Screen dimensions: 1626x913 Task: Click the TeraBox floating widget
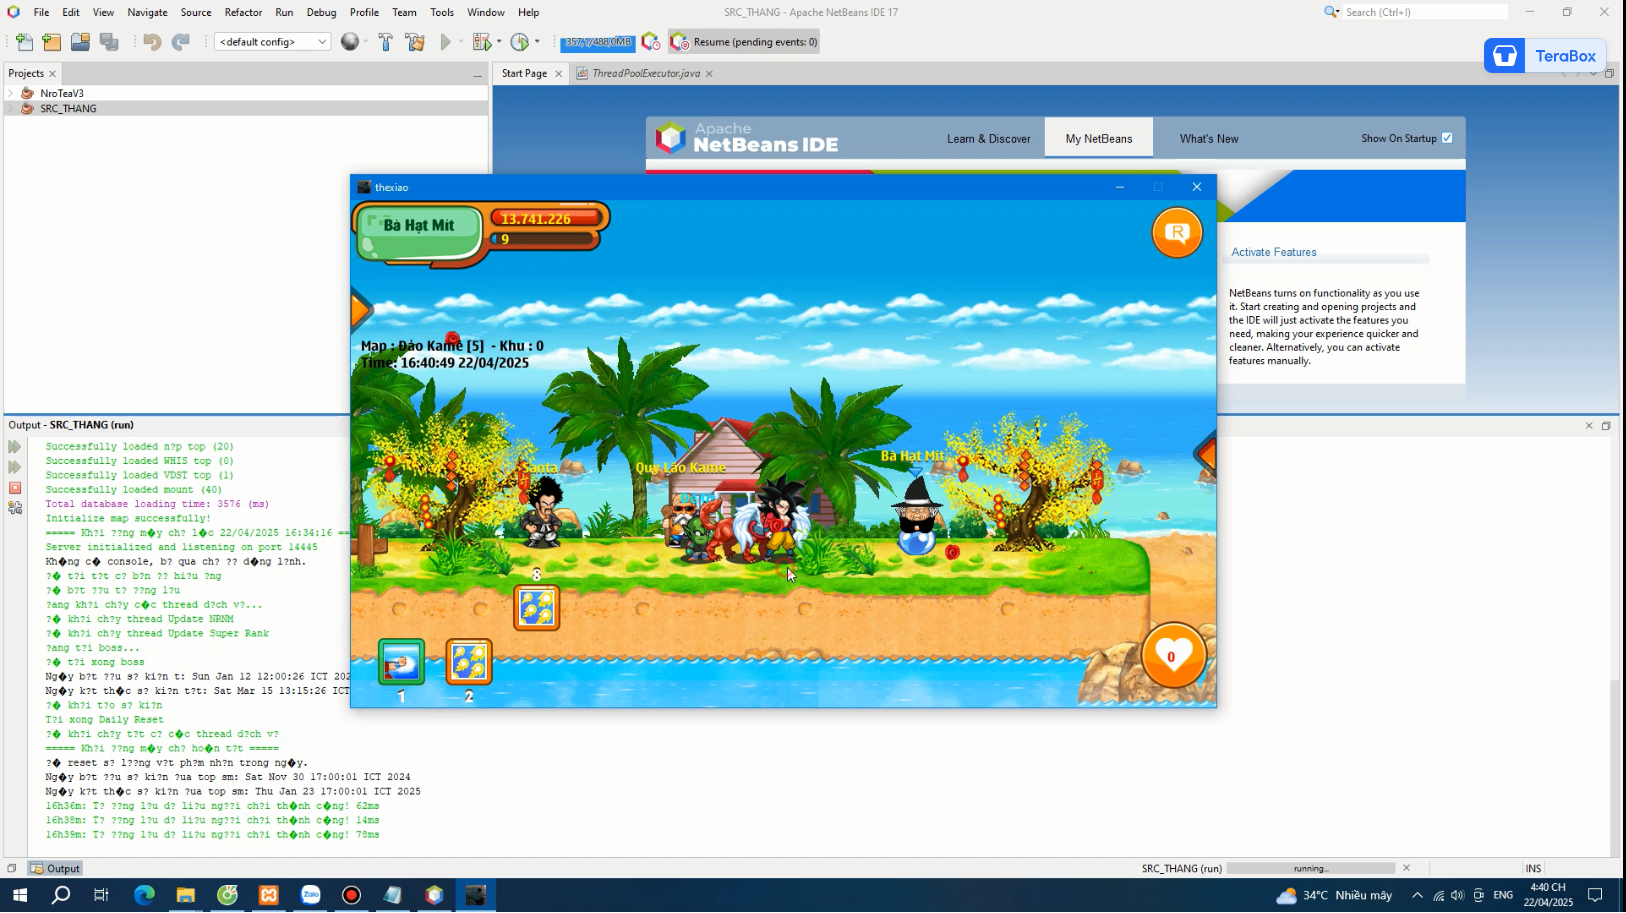[x=1545, y=56]
